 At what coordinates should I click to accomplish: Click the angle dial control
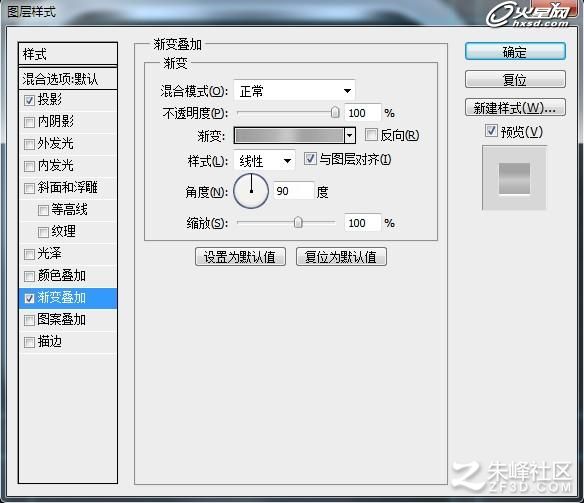point(251,191)
